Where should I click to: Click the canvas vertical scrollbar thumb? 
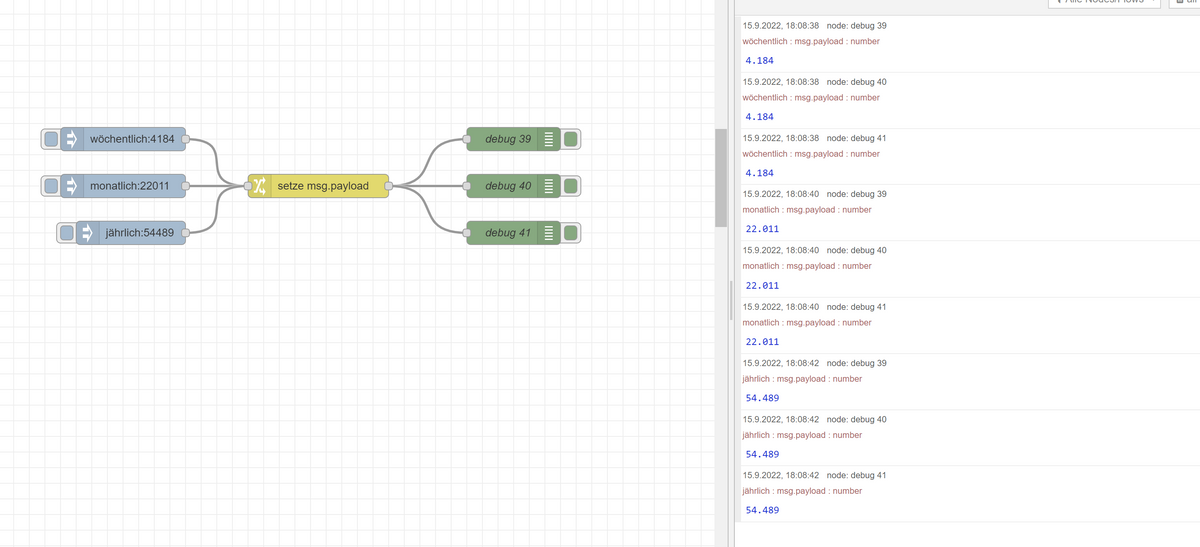click(721, 178)
